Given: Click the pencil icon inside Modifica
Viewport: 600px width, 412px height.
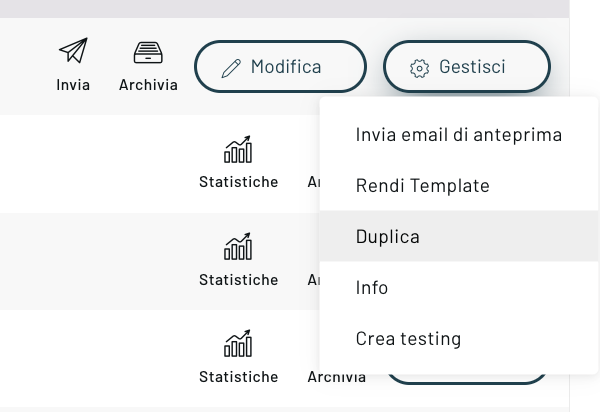Looking at the screenshot, I should coord(231,68).
